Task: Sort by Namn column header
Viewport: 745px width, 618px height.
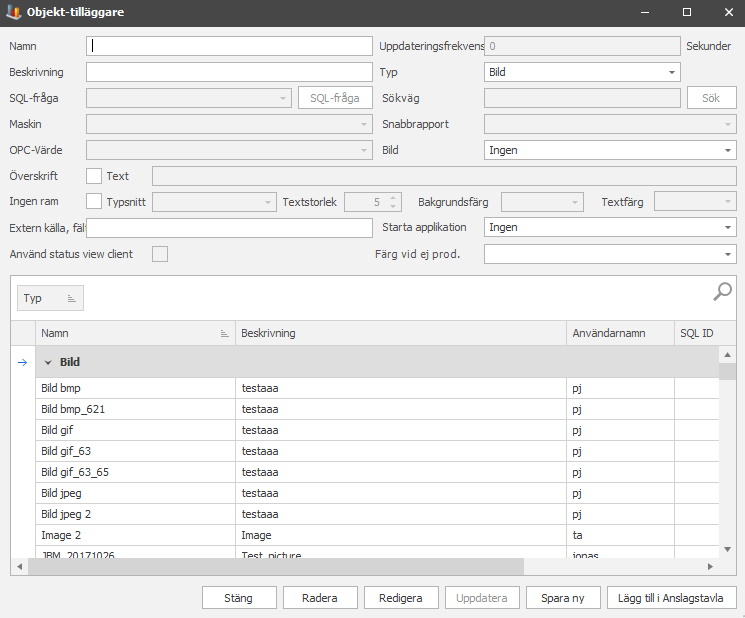Action: (x=135, y=333)
